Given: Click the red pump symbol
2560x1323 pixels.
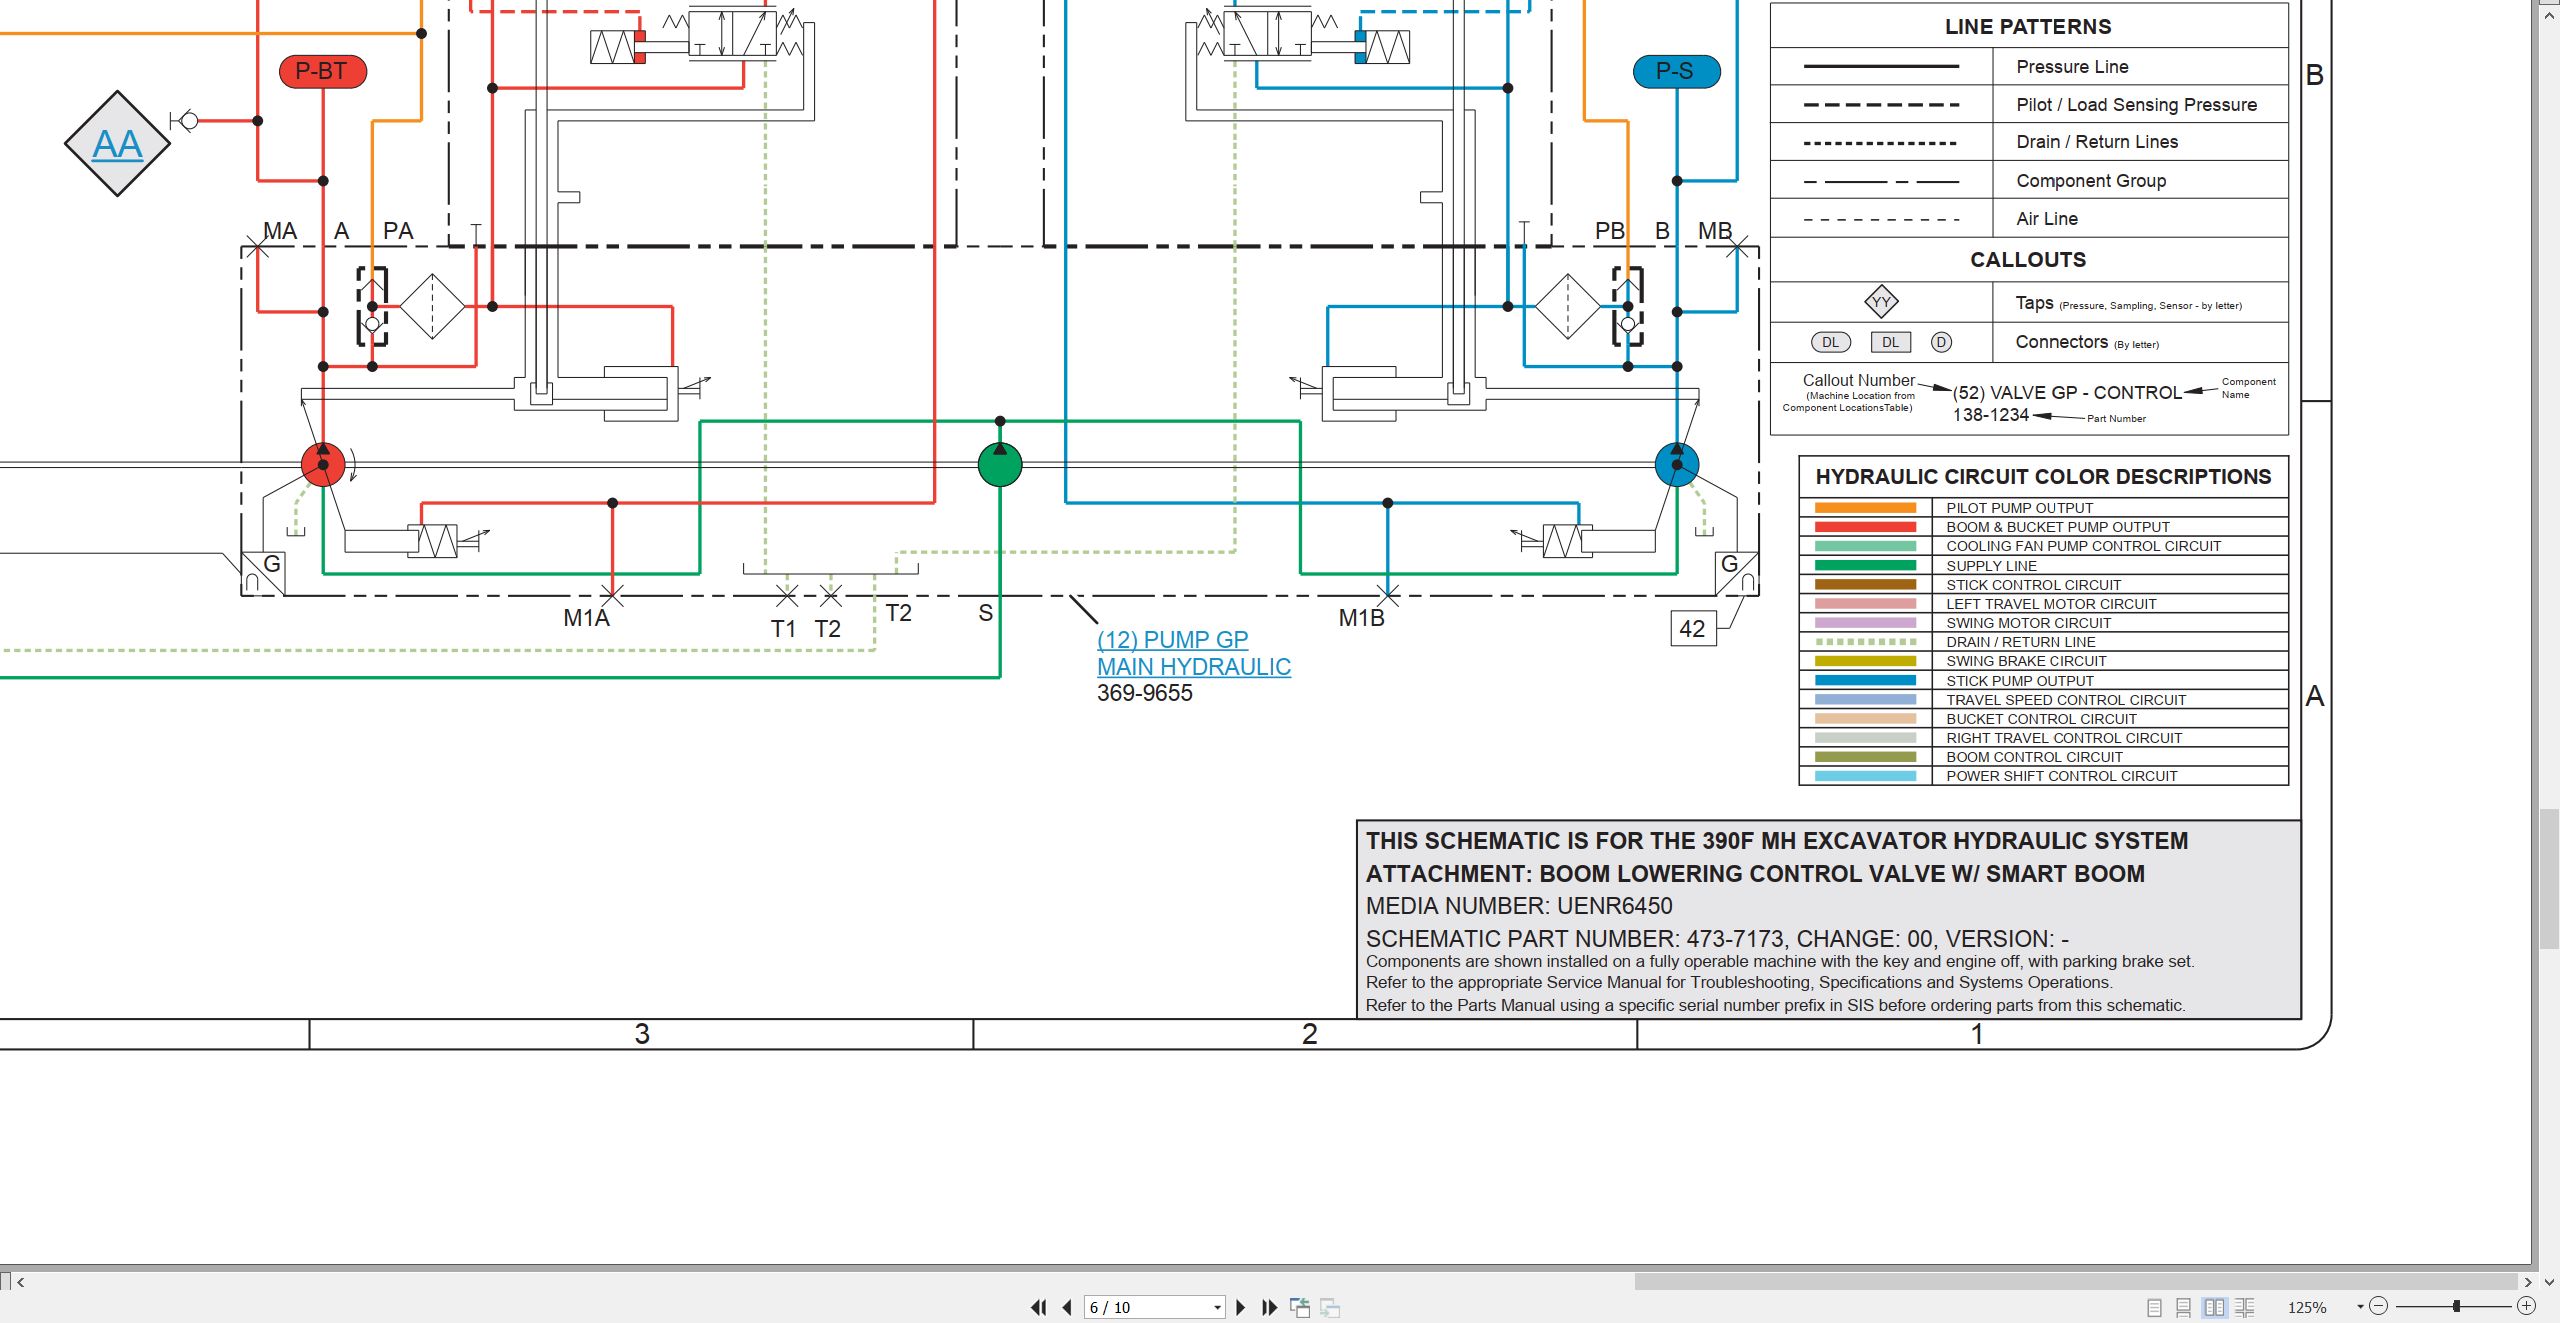Looking at the screenshot, I should pyautogui.click(x=323, y=465).
